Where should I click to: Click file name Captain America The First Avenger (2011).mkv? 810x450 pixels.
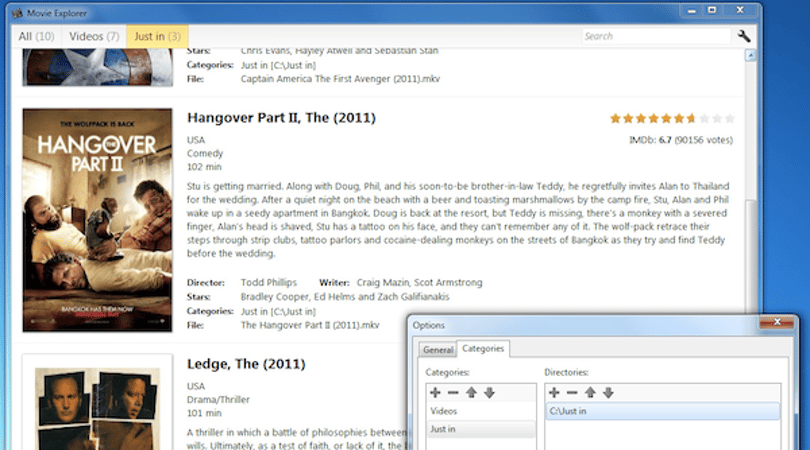point(340,79)
